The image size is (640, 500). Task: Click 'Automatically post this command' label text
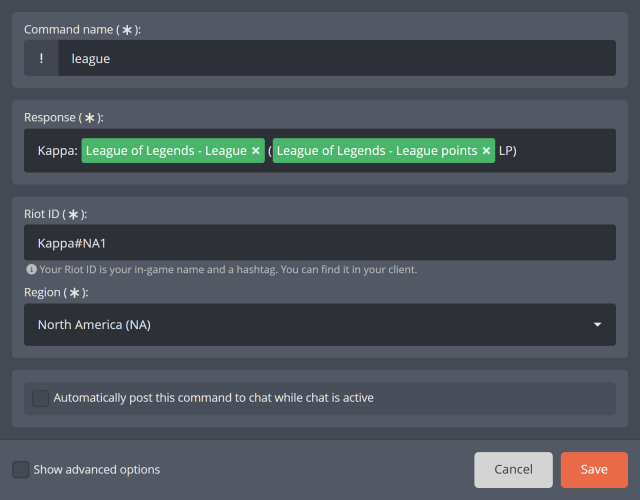click(213, 398)
